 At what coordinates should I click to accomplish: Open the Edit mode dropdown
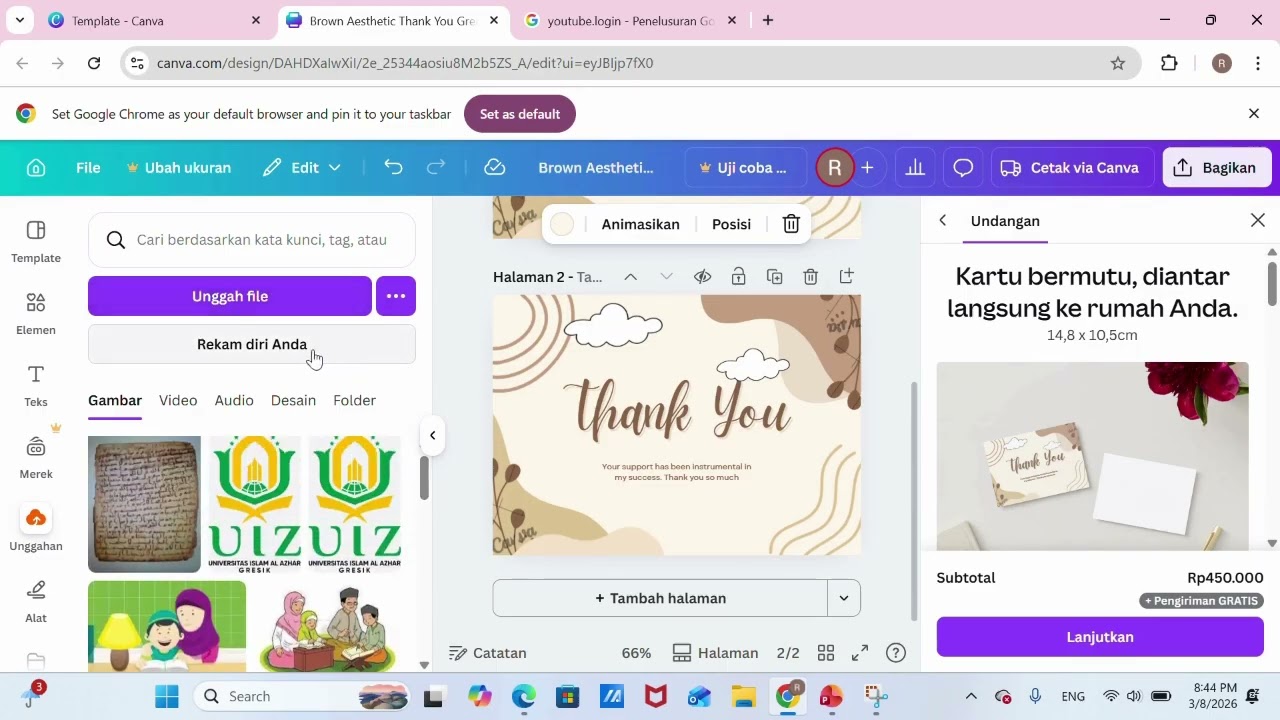point(302,168)
